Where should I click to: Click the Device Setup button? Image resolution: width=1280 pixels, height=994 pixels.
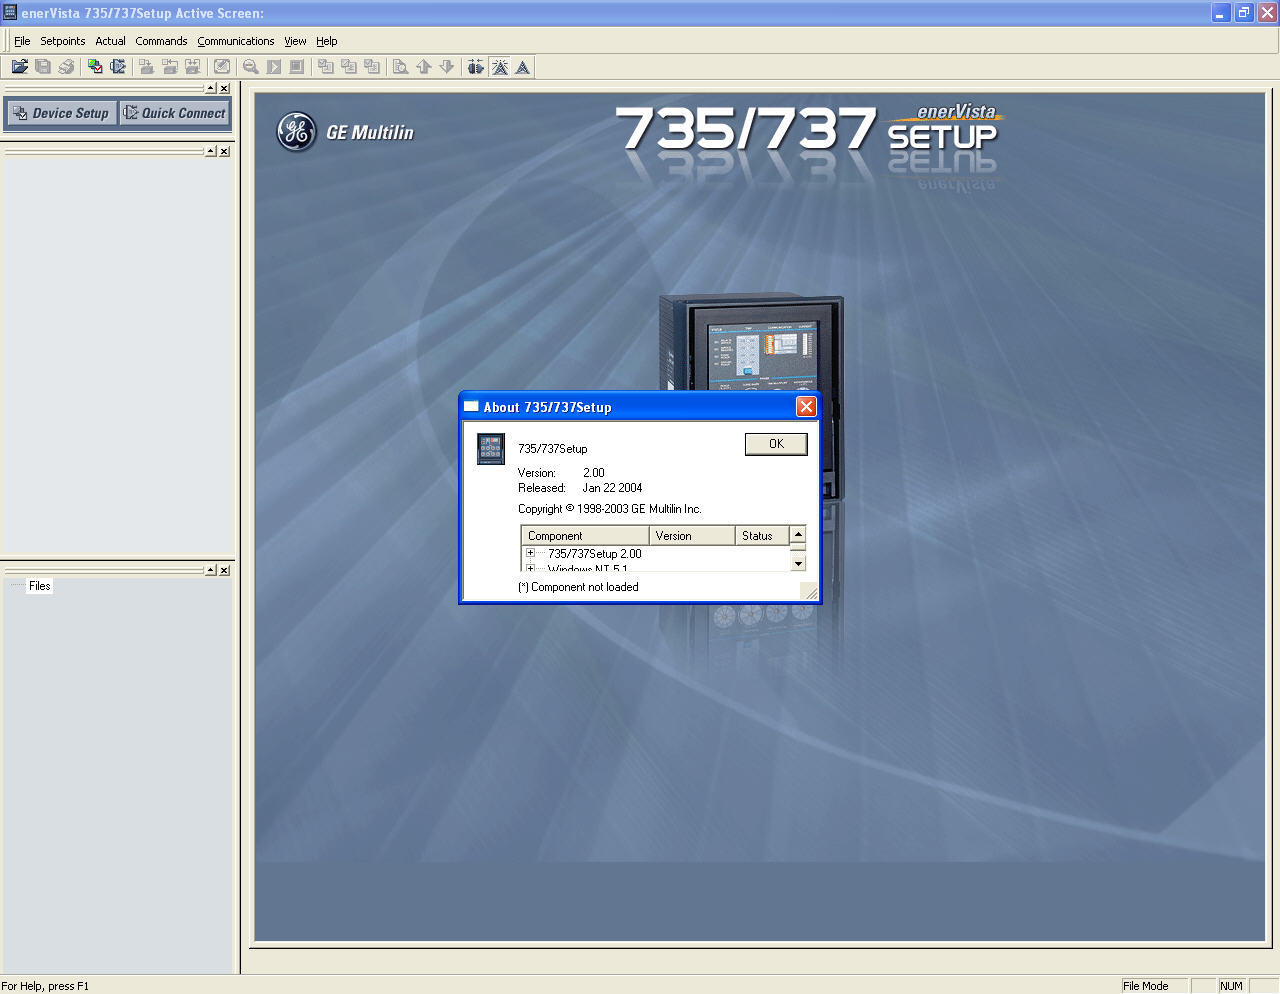pyautogui.click(x=61, y=113)
